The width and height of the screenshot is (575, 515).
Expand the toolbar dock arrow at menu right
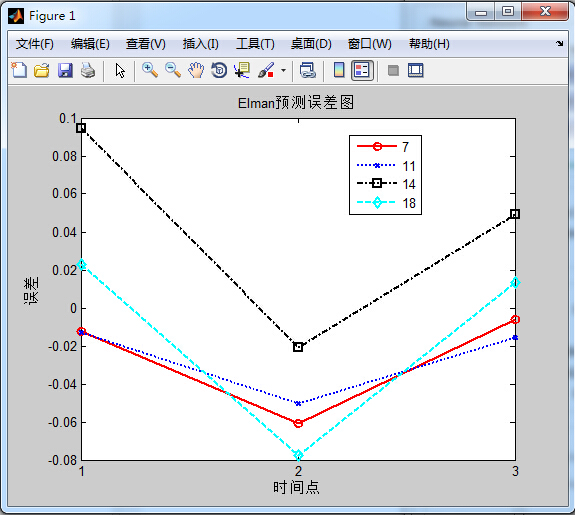point(559,44)
